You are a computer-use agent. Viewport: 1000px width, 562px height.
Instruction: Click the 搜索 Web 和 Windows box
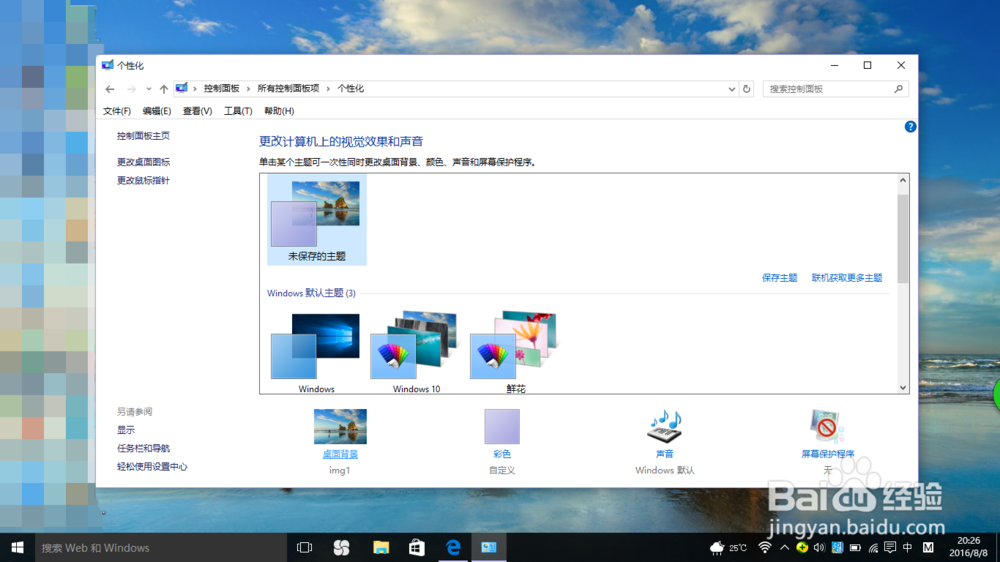coord(160,547)
